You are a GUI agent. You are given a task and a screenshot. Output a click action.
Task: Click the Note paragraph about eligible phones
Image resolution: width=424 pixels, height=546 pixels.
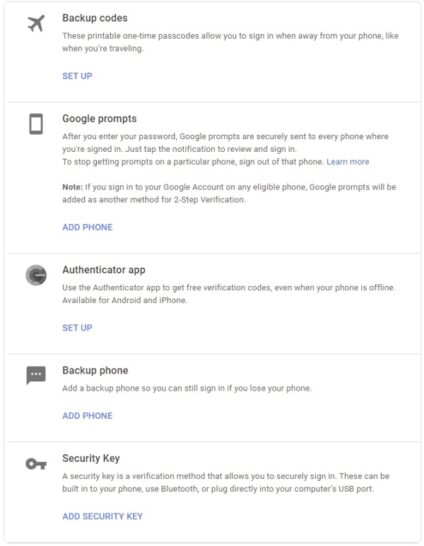tap(229, 193)
